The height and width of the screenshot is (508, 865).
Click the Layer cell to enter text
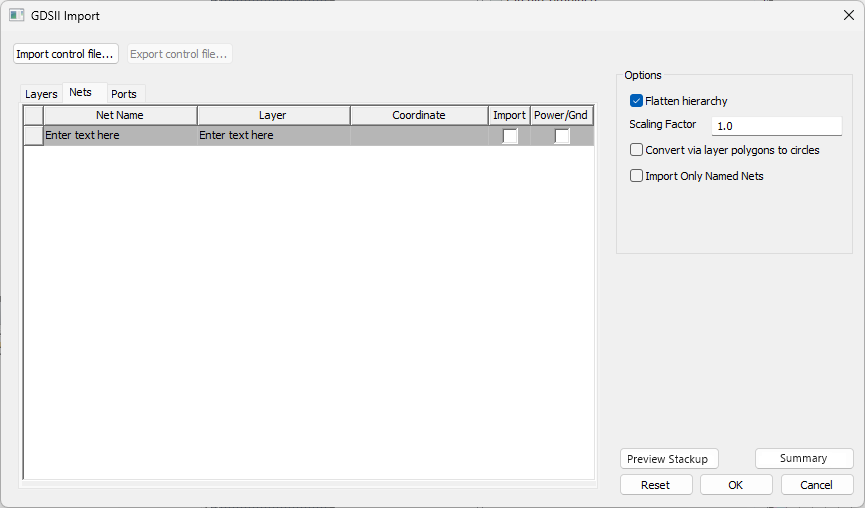(x=274, y=136)
